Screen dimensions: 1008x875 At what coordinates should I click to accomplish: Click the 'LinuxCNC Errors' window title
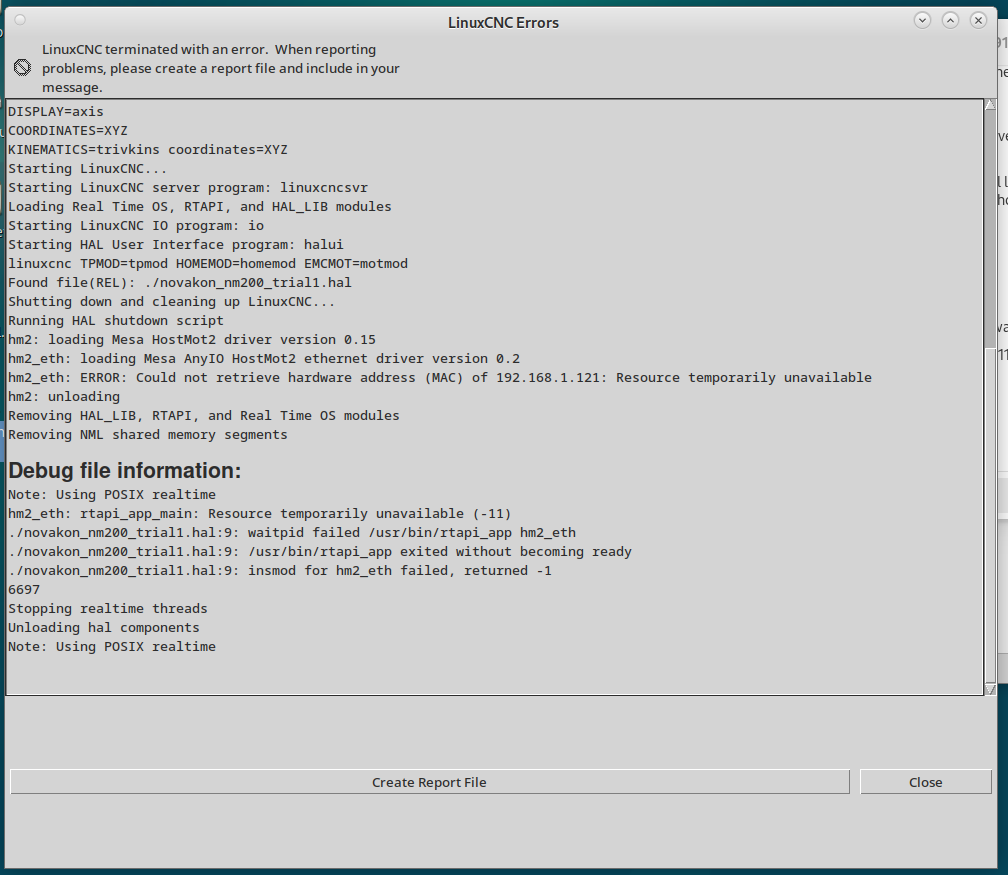click(503, 23)
